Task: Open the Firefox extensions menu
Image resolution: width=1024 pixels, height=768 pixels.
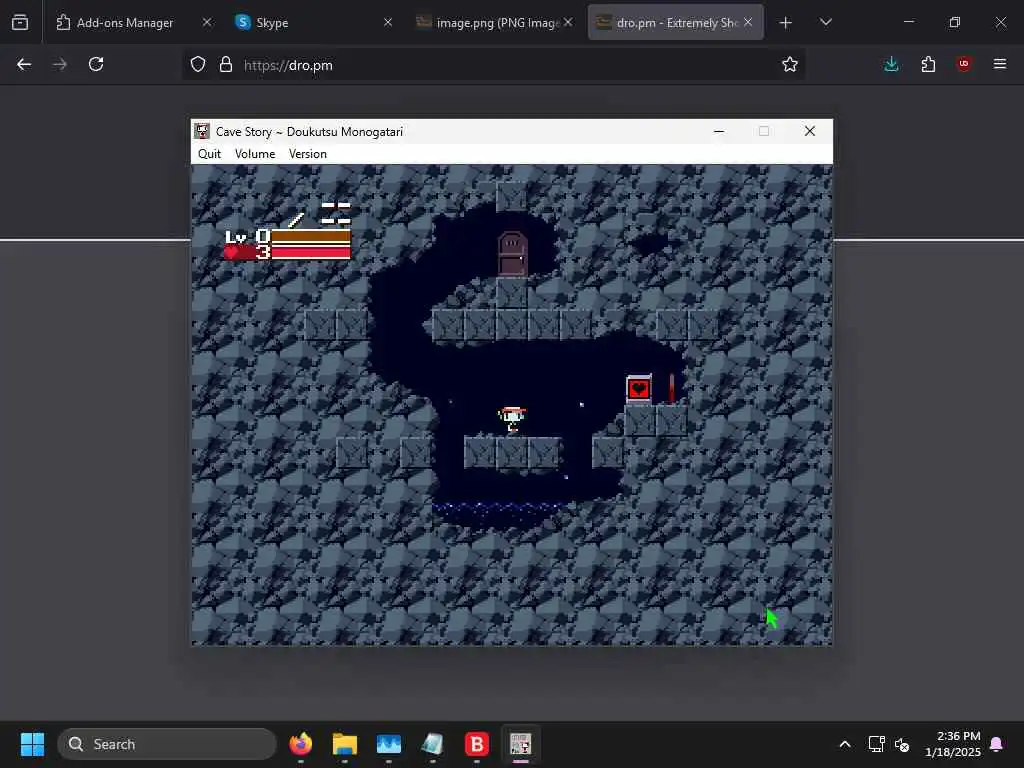Action: point(928,64)
